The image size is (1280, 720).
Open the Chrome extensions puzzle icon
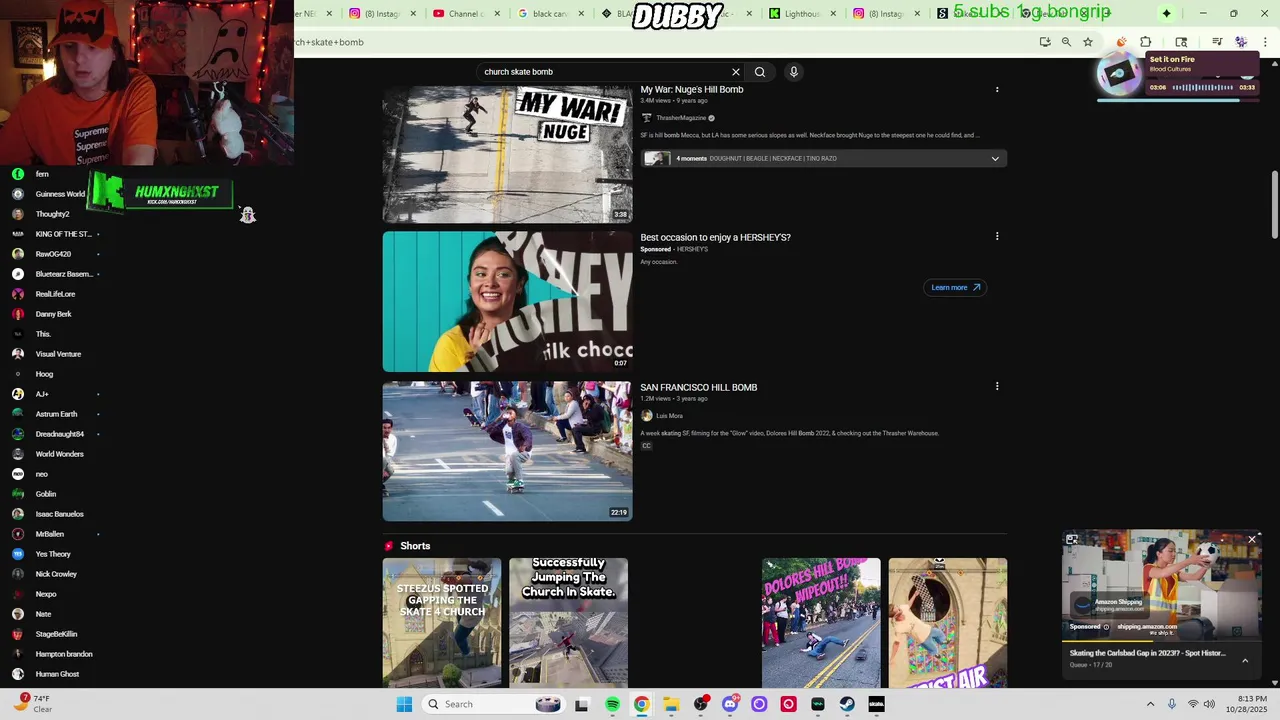(x=1146, y=42)
